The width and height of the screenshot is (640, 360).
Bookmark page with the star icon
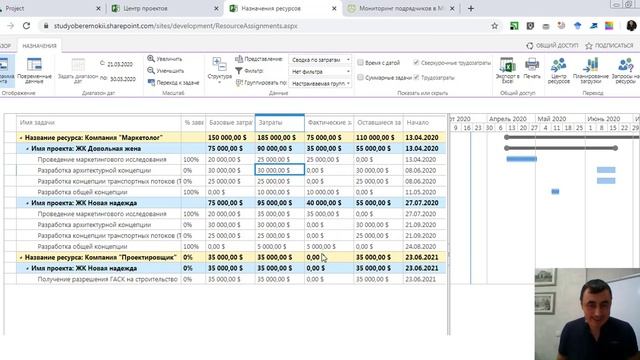pos(494,26)
